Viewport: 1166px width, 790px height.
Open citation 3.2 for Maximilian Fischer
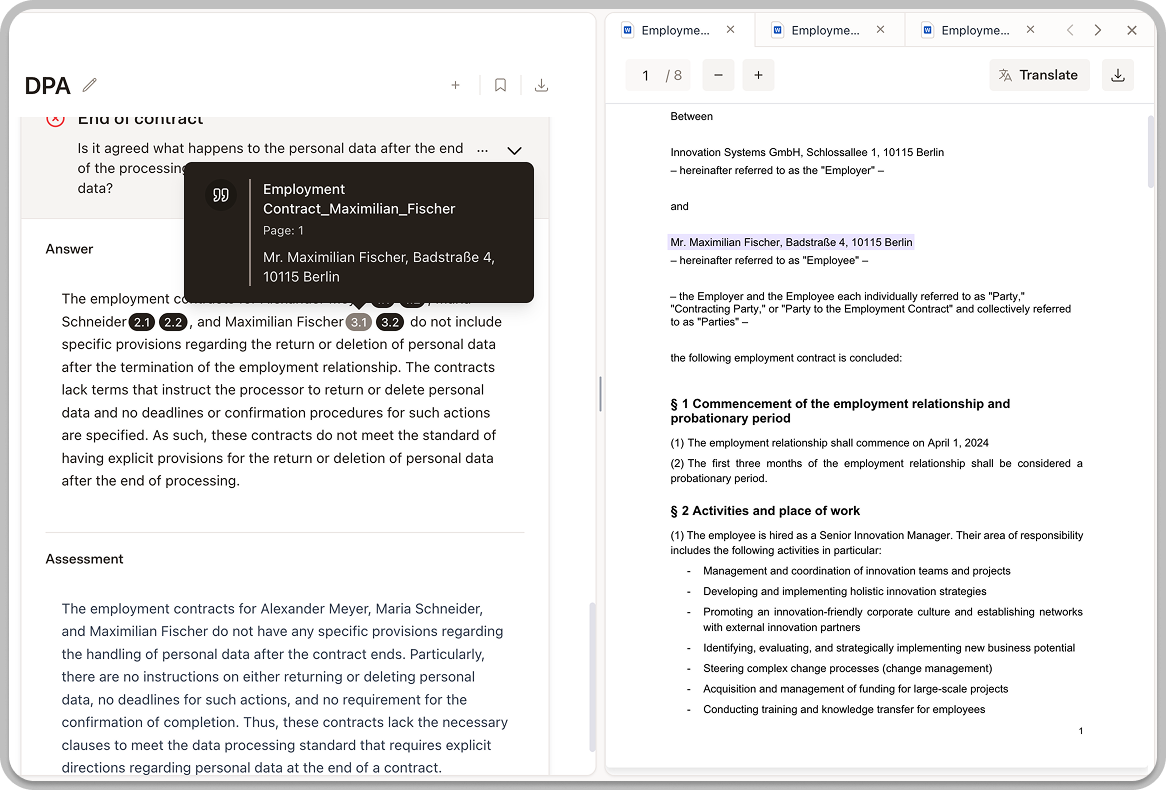(389, 322)
